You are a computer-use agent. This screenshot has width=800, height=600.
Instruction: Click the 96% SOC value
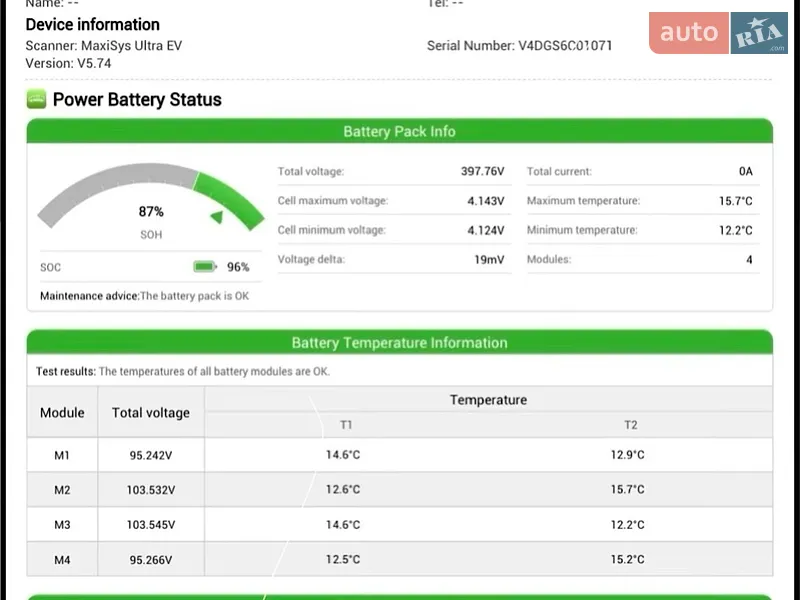point(238,267)
